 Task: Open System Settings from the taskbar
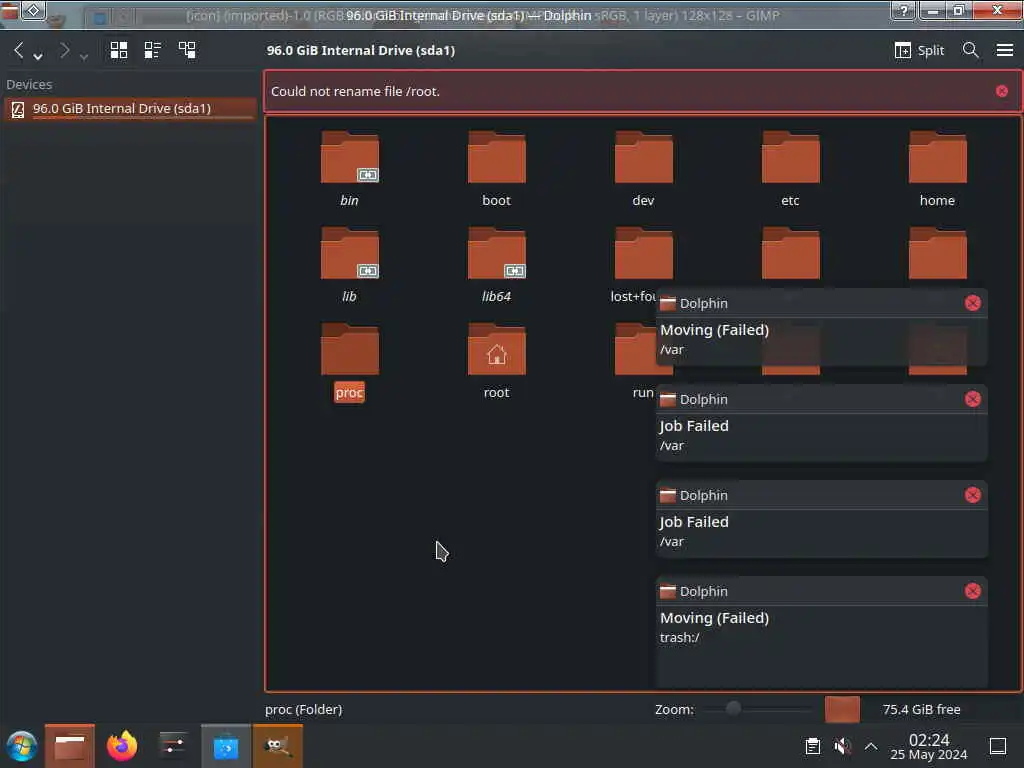tap(174, 746)
